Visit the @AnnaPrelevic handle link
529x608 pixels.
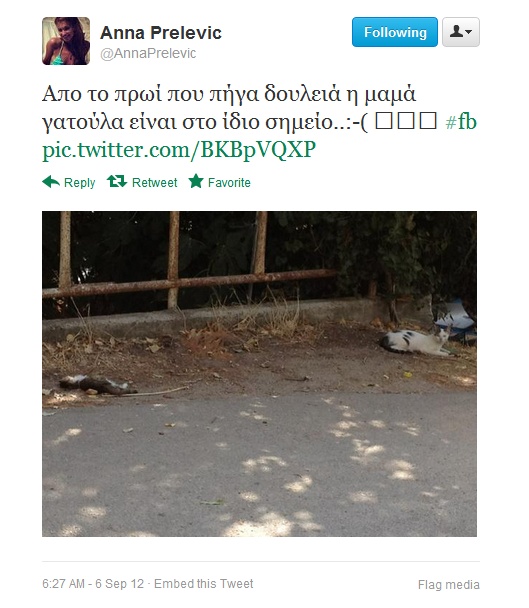148,54
